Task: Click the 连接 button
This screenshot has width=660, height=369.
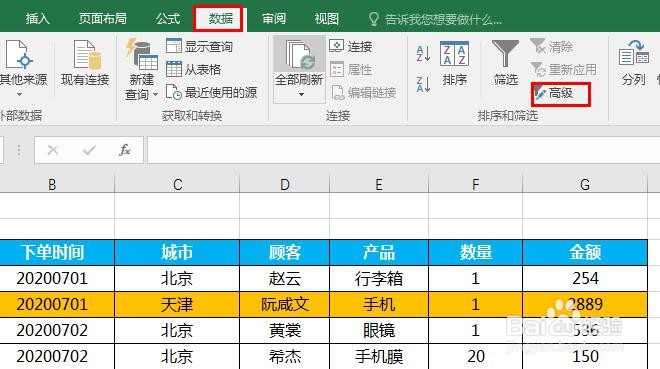Action: (x=351, y=46)
